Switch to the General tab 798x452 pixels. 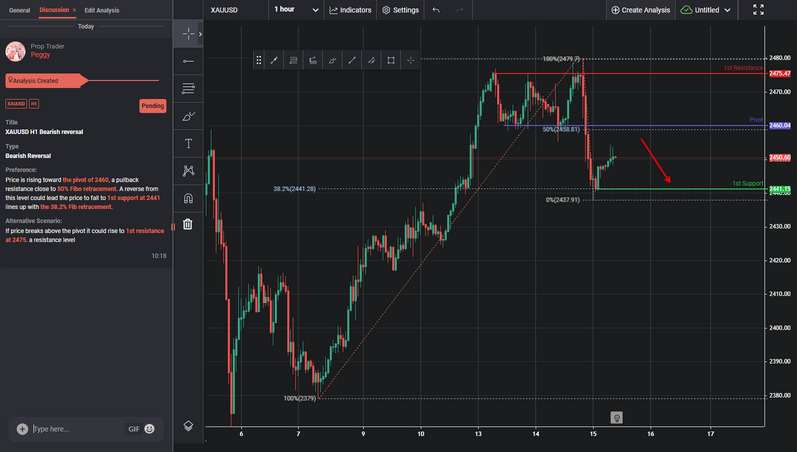pos(19,10)
